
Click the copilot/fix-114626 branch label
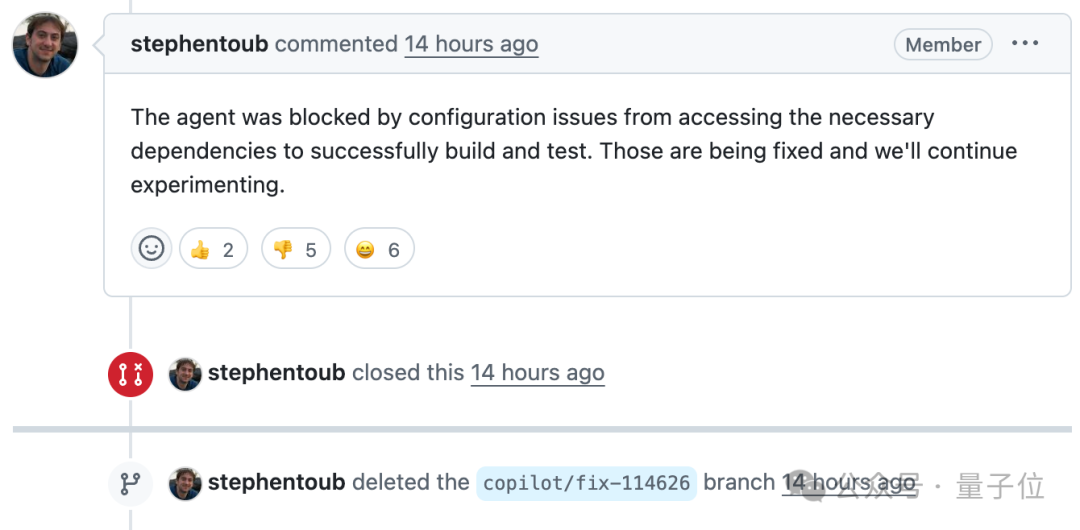(586, 484)
